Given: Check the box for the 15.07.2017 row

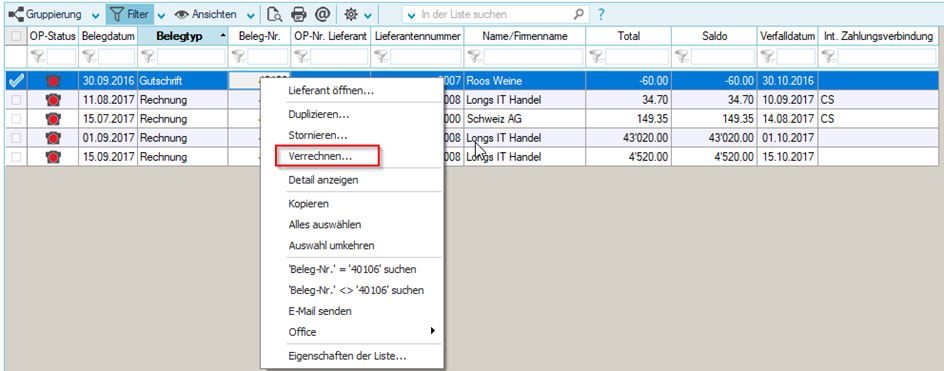Looking at the screenshot, I should [x=16, y=119].
